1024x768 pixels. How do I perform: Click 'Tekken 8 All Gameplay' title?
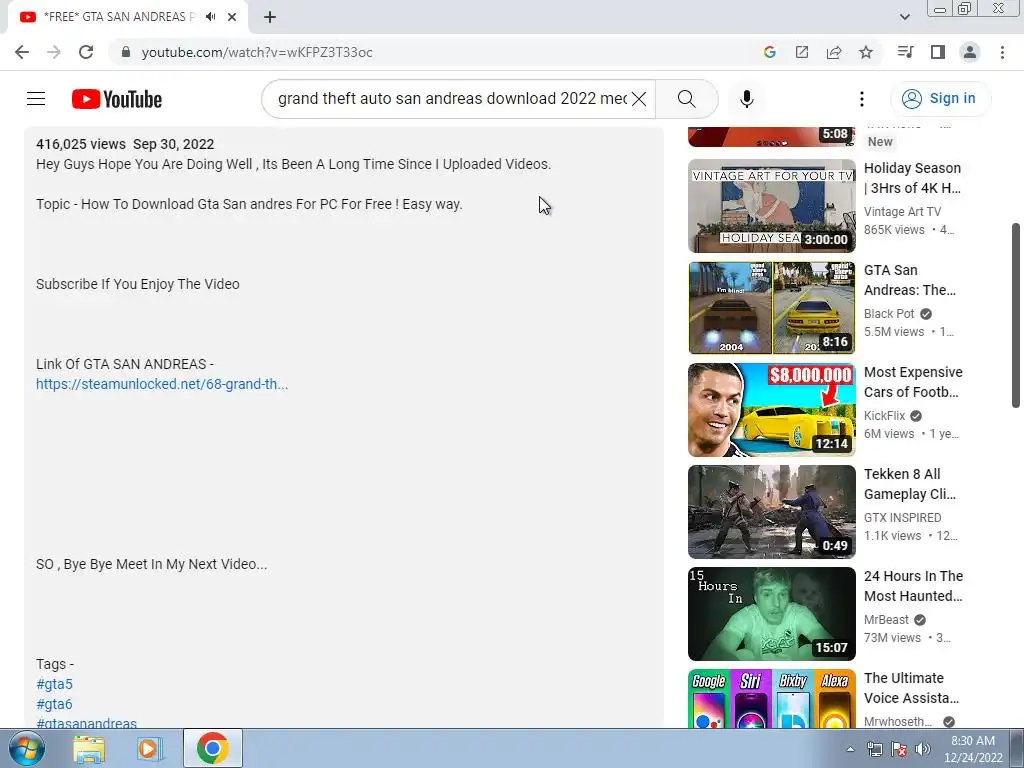coord(910,483)
